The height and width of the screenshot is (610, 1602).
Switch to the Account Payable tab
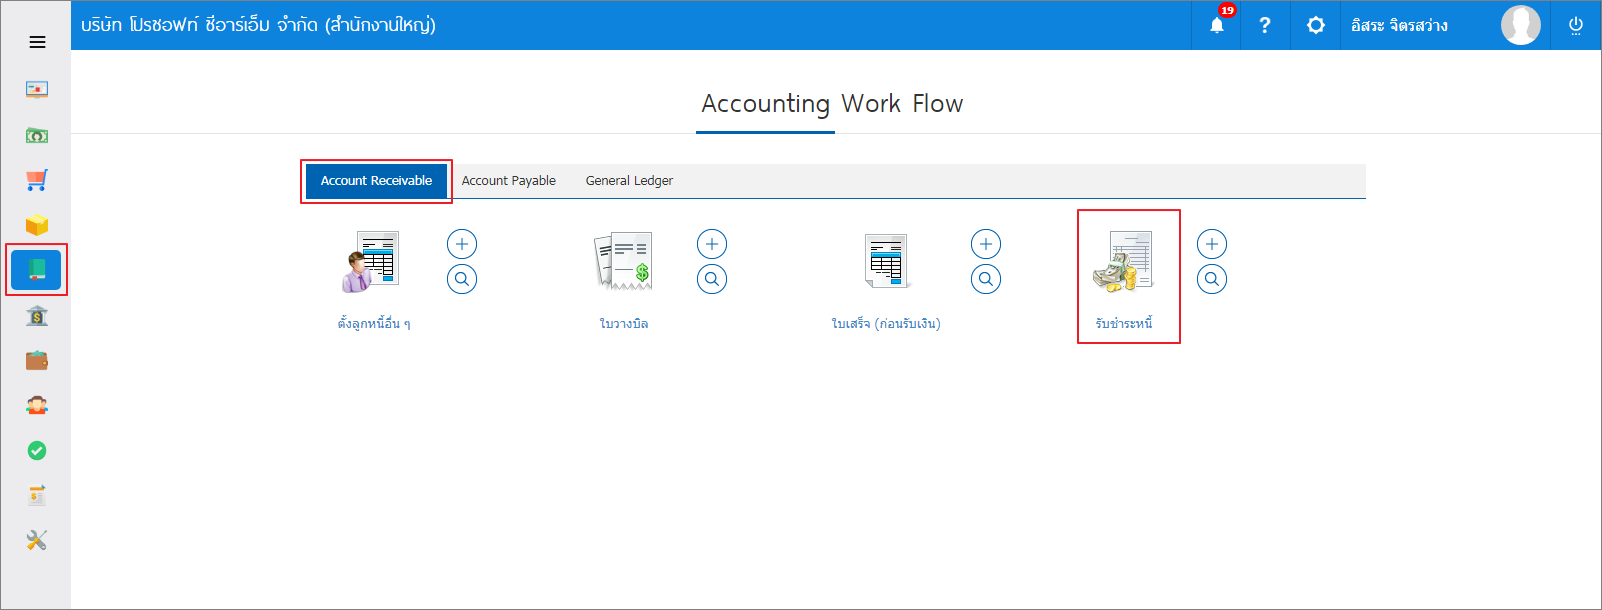point(509,181)
